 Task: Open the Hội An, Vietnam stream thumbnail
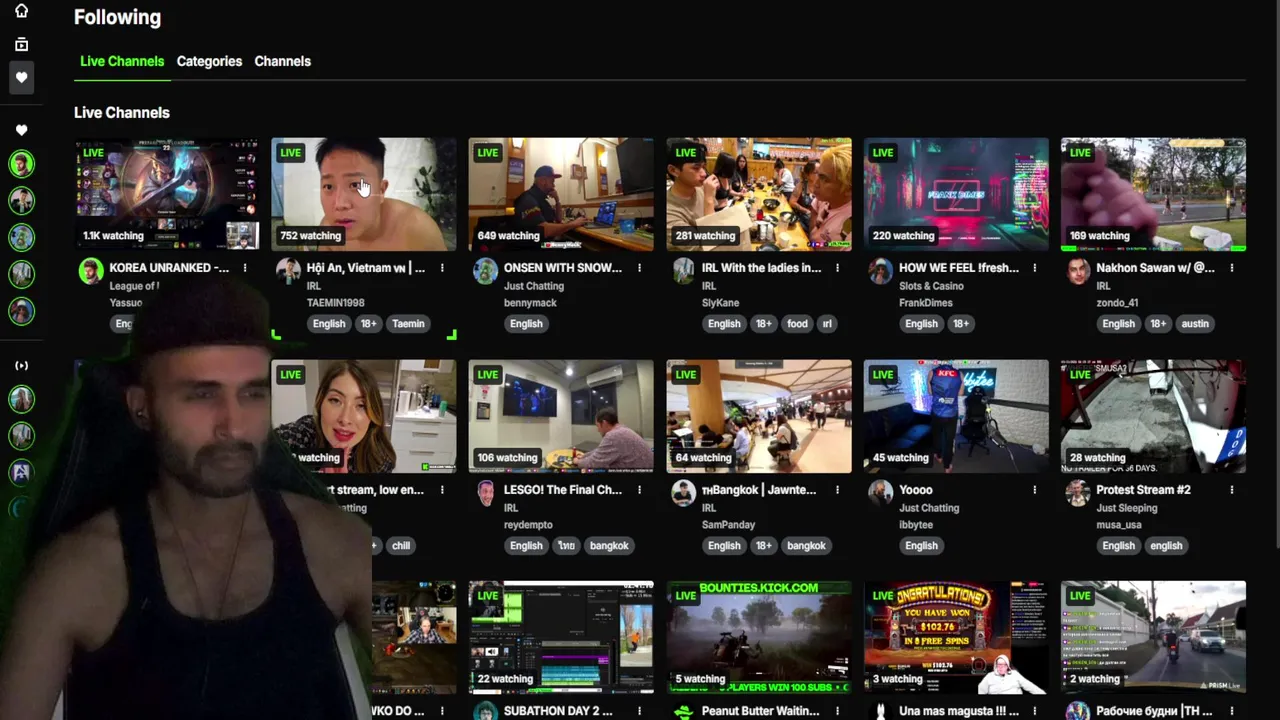[x=364, y=194]
